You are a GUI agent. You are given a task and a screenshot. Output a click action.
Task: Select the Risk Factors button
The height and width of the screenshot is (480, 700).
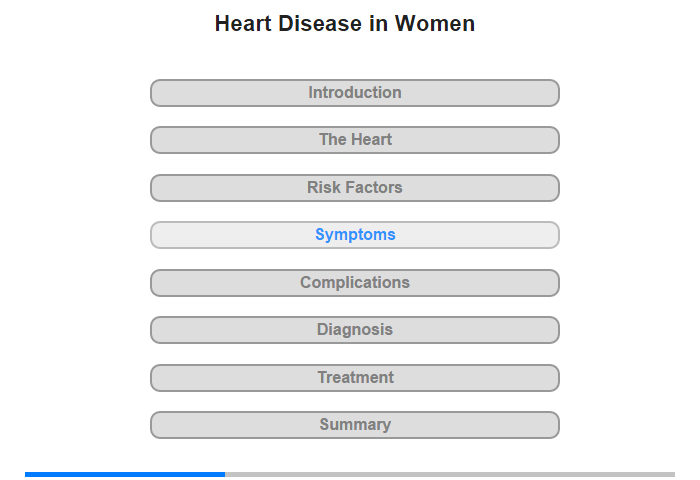(354, 188)
